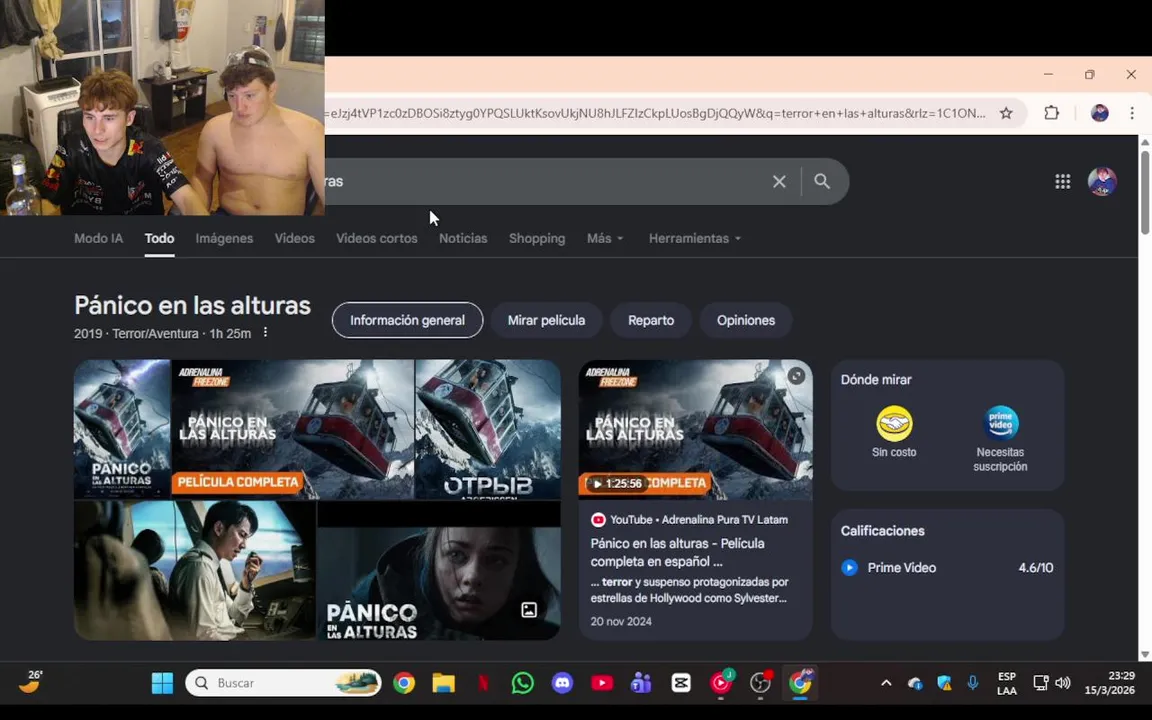Open the weather widget showing 26°

point(31,683)
